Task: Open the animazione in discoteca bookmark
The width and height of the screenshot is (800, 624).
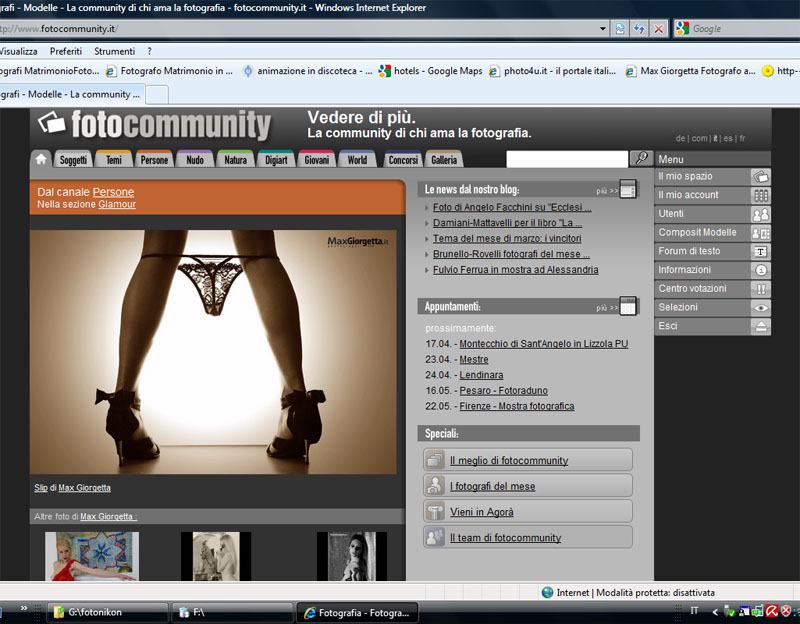Action: coord(308,71)
